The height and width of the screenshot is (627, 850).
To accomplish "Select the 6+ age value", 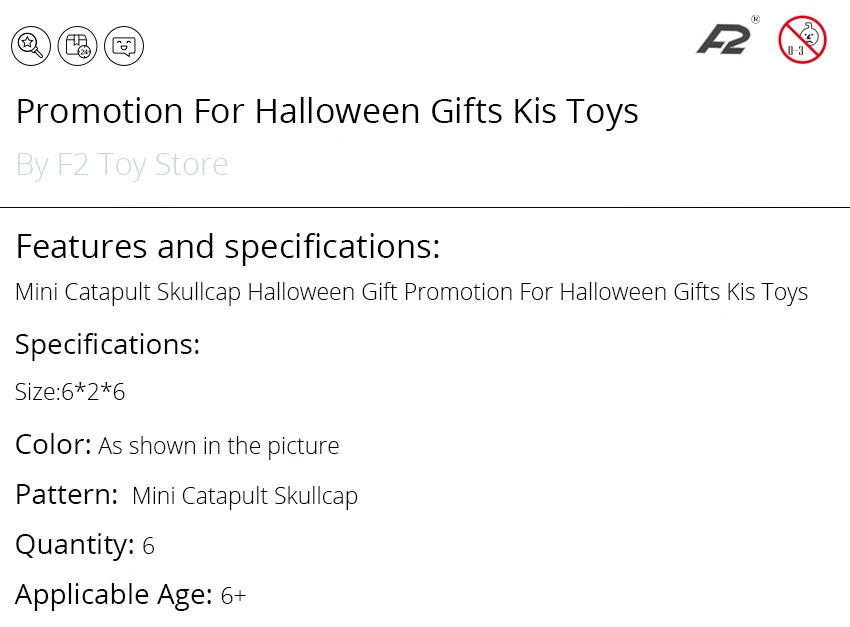I will 233,596.
